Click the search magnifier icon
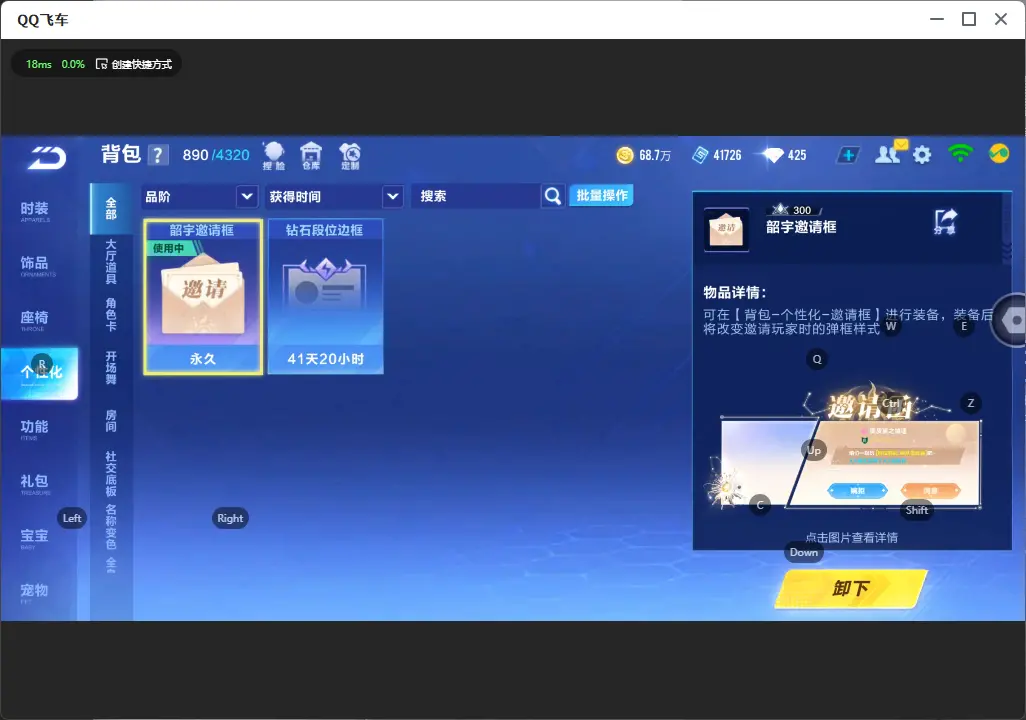The height and width of the screenshot is (720, 1026). coord(553,196)
